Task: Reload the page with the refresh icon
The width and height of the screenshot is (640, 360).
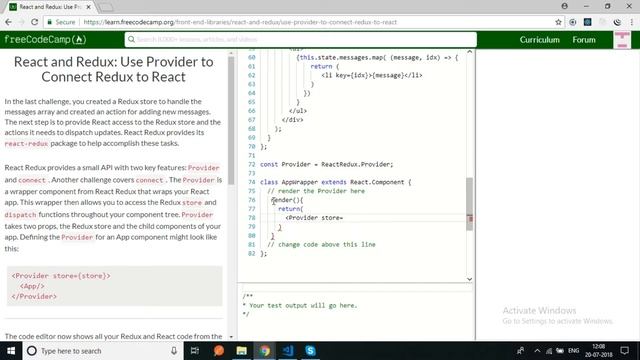Action: click(35, 22)
